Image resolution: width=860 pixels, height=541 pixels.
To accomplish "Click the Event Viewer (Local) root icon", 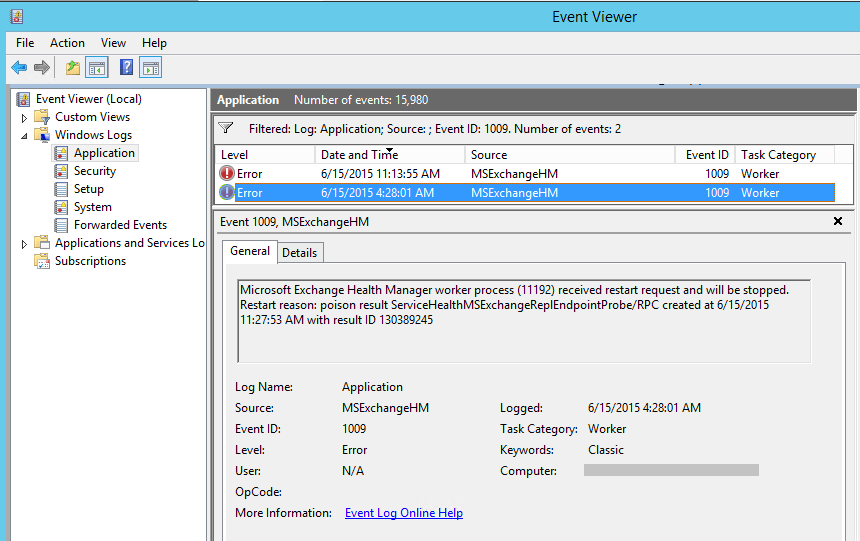I will (24, 99).
